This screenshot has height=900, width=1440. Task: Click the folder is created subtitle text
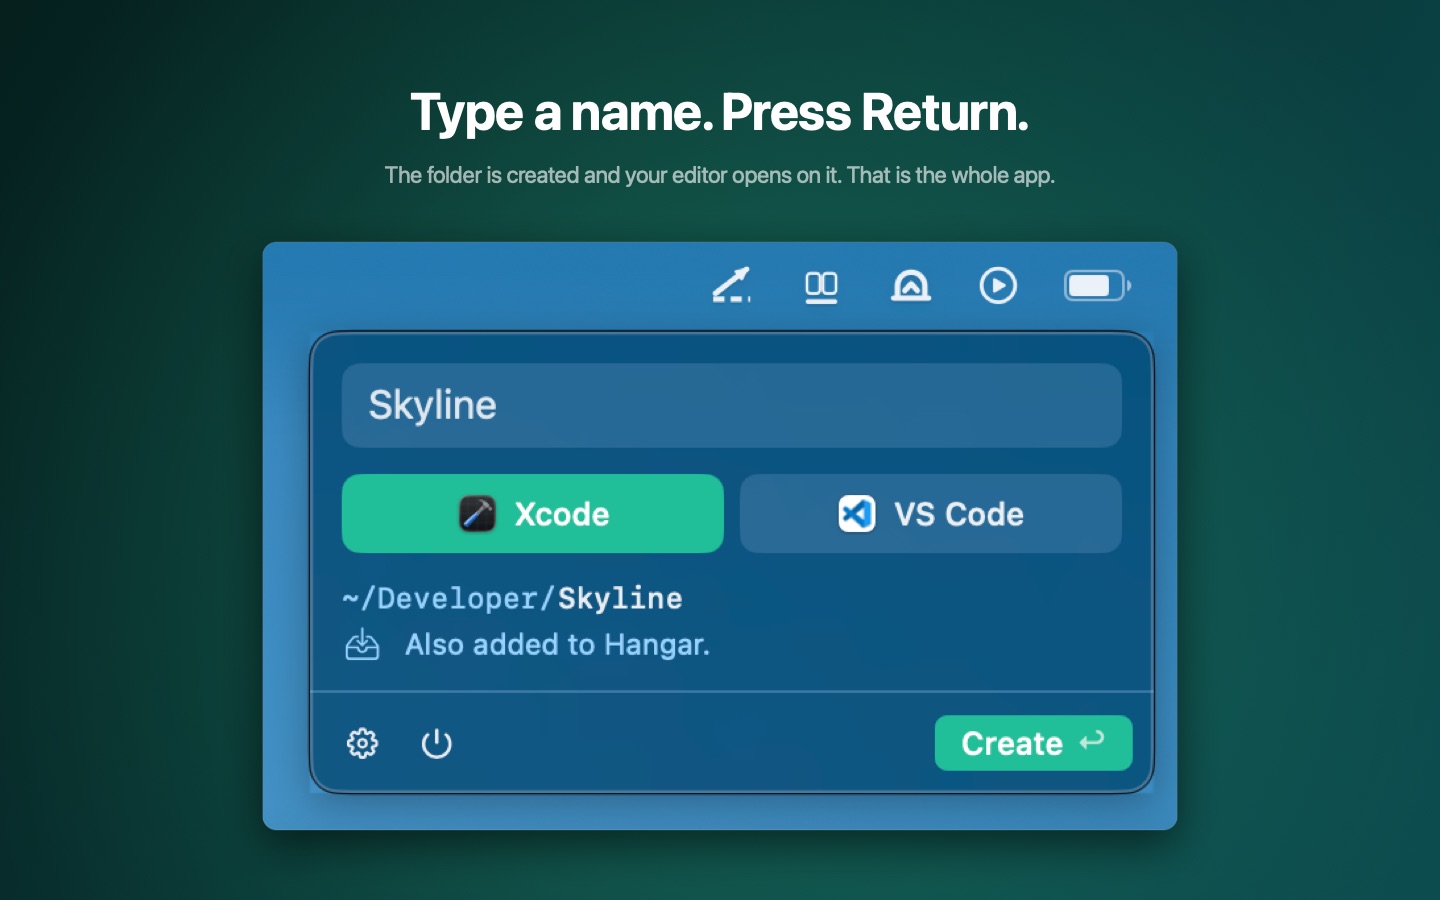pos(719,175)
